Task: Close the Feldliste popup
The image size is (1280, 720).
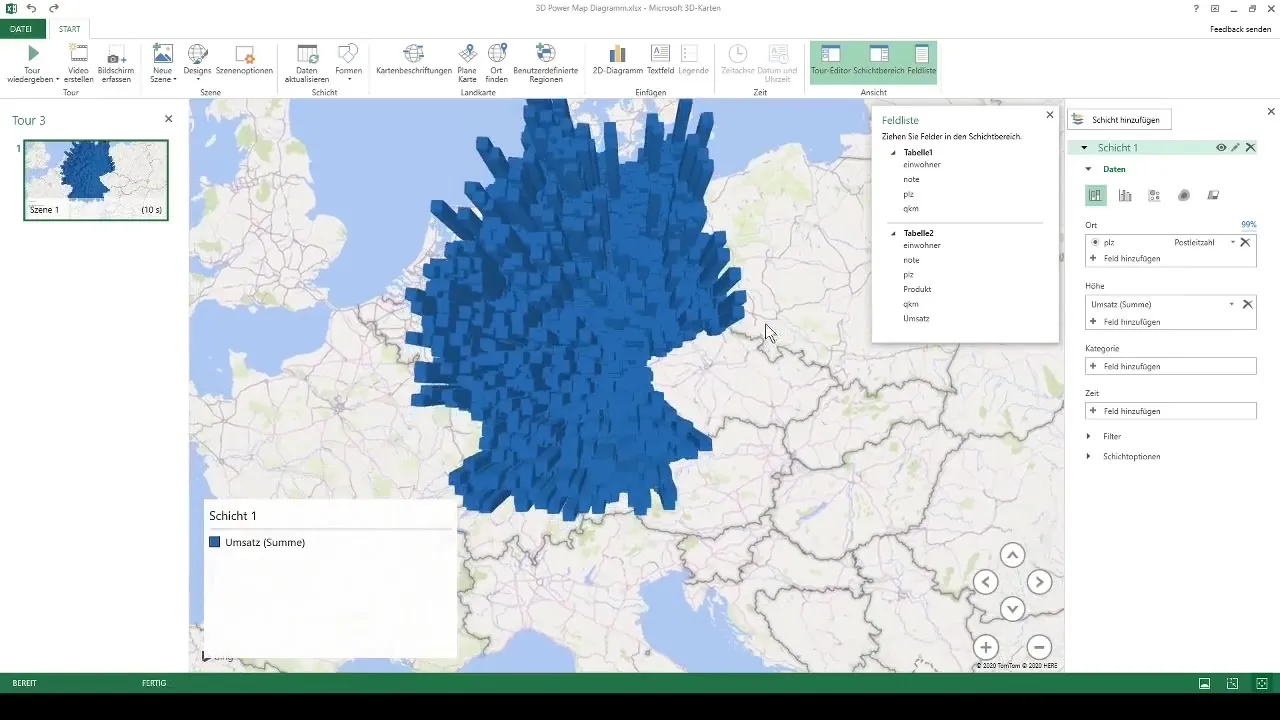Action: pyautogui.click(x=1049, y=115)
